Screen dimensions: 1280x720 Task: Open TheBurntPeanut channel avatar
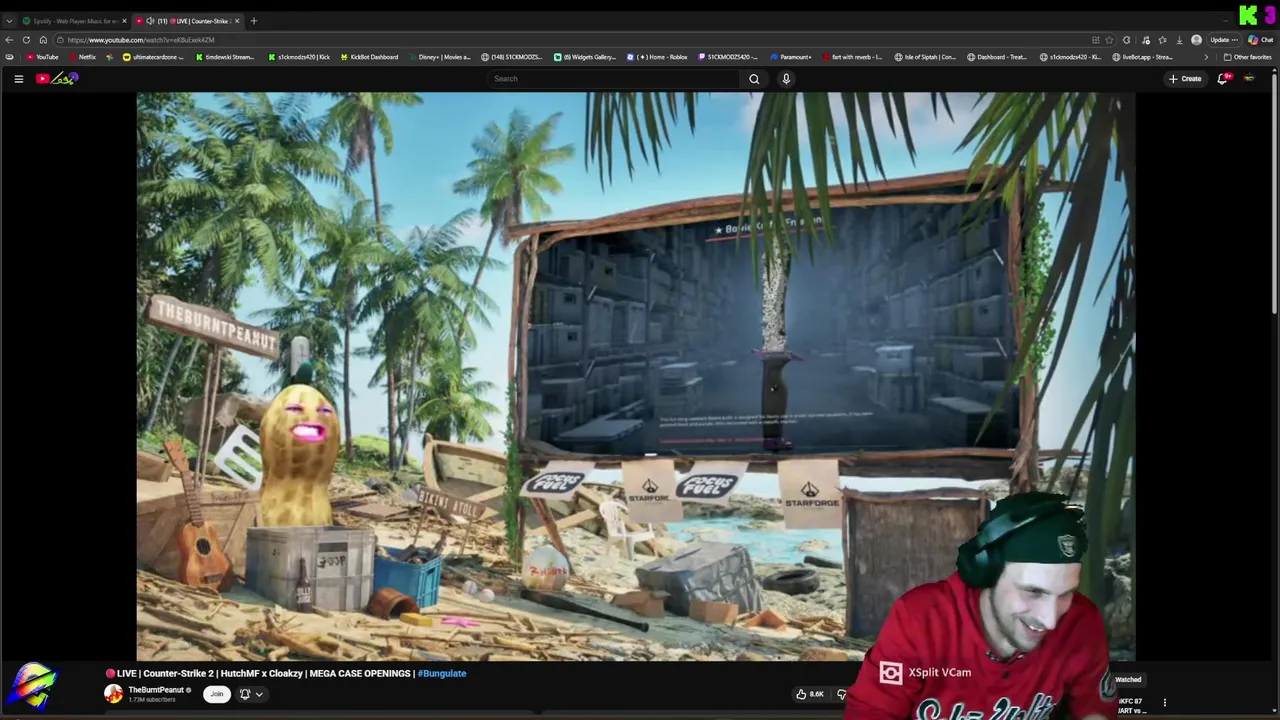click(114, 694)
